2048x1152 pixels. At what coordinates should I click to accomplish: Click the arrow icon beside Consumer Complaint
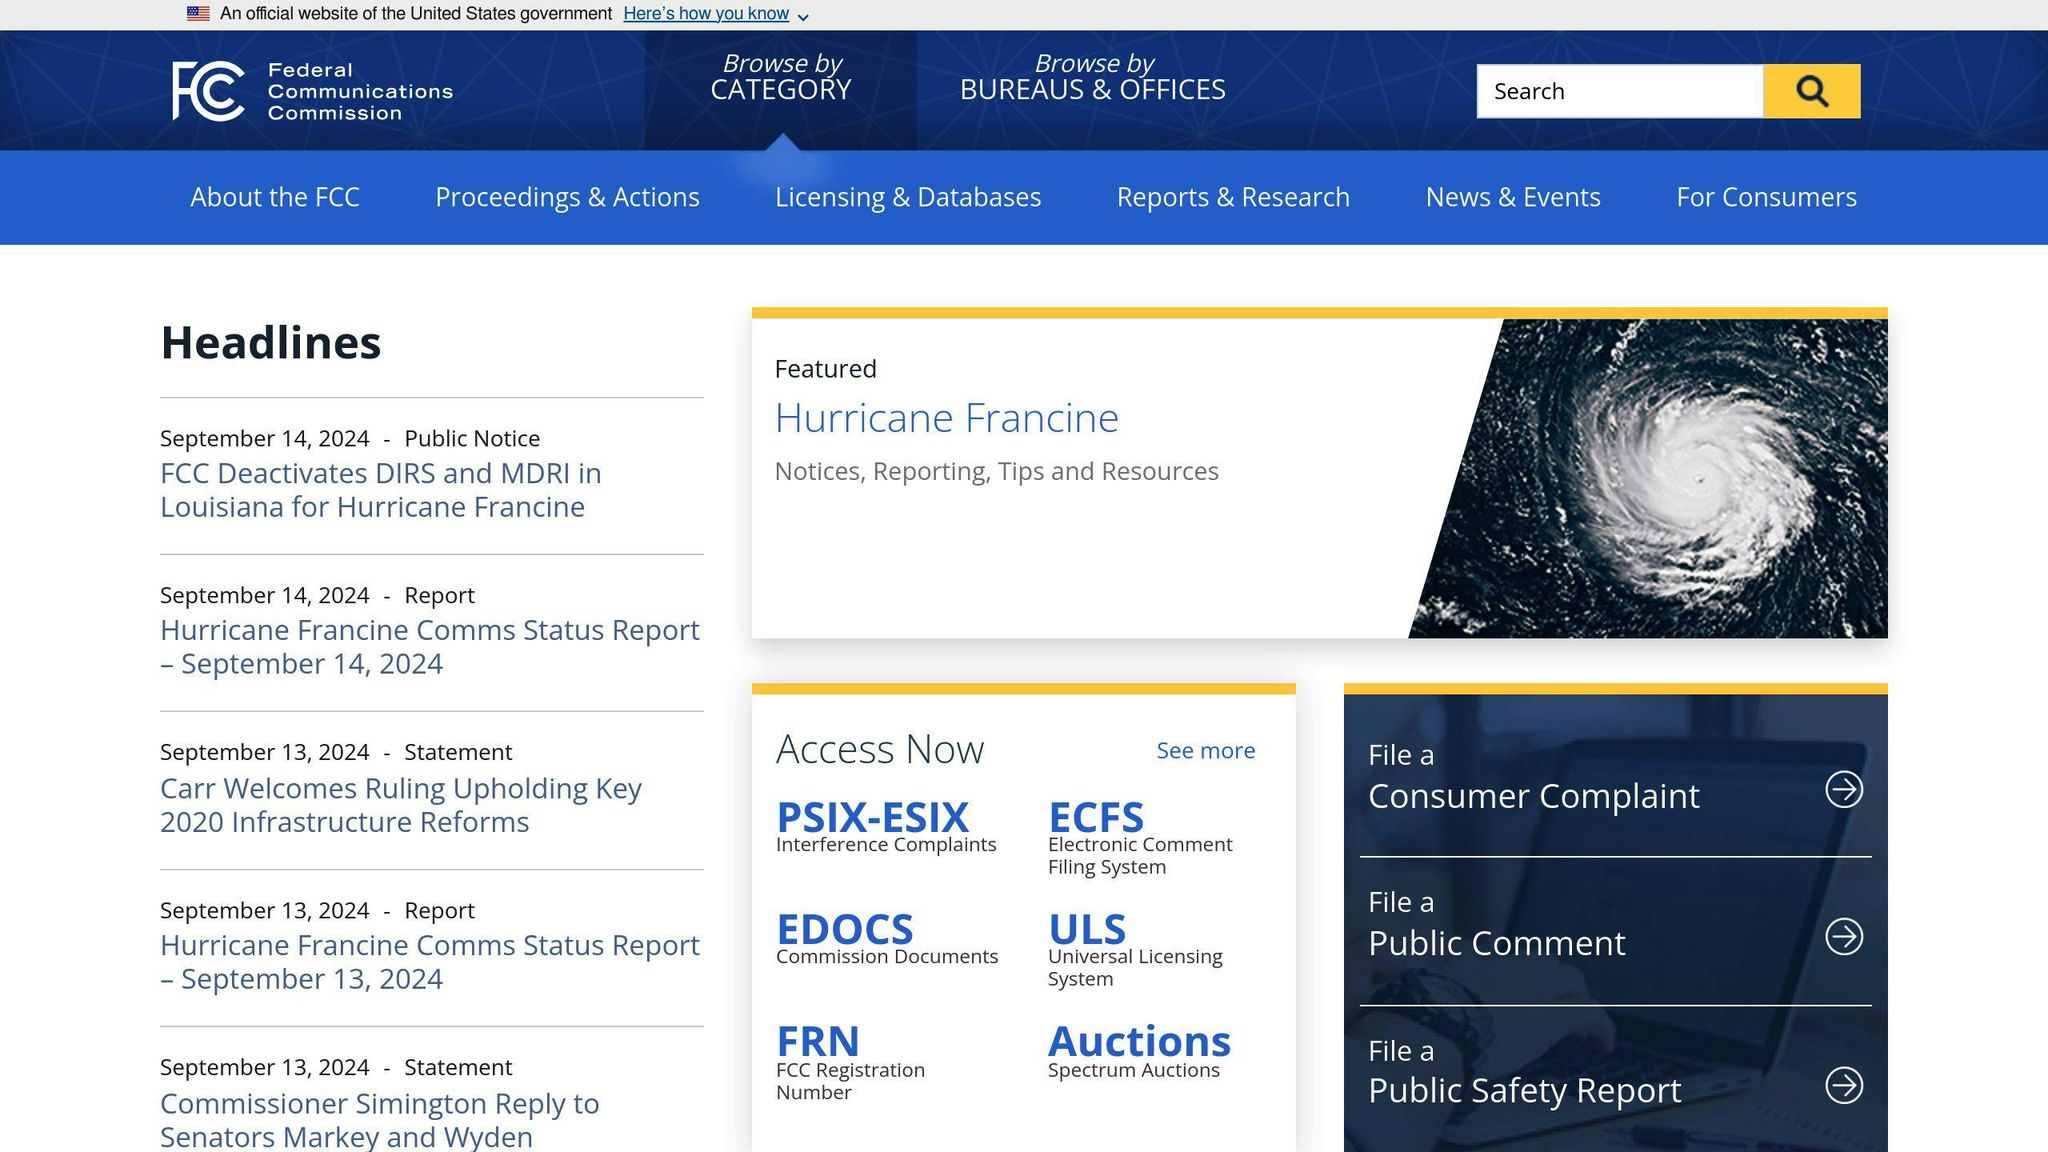1844,789
